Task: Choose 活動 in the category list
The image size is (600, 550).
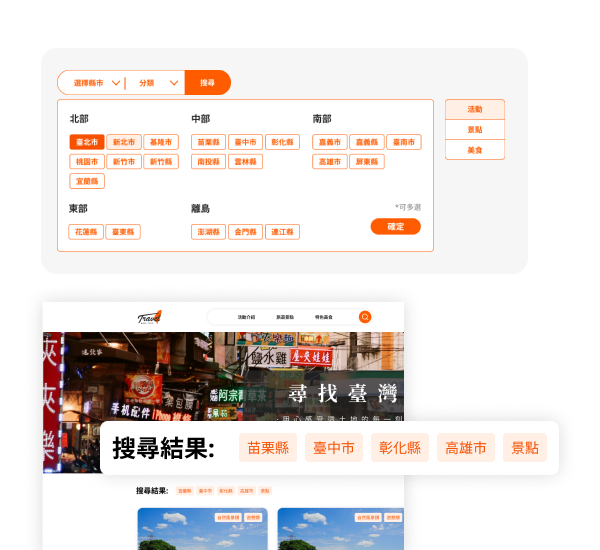Action: tap(474, 109)
